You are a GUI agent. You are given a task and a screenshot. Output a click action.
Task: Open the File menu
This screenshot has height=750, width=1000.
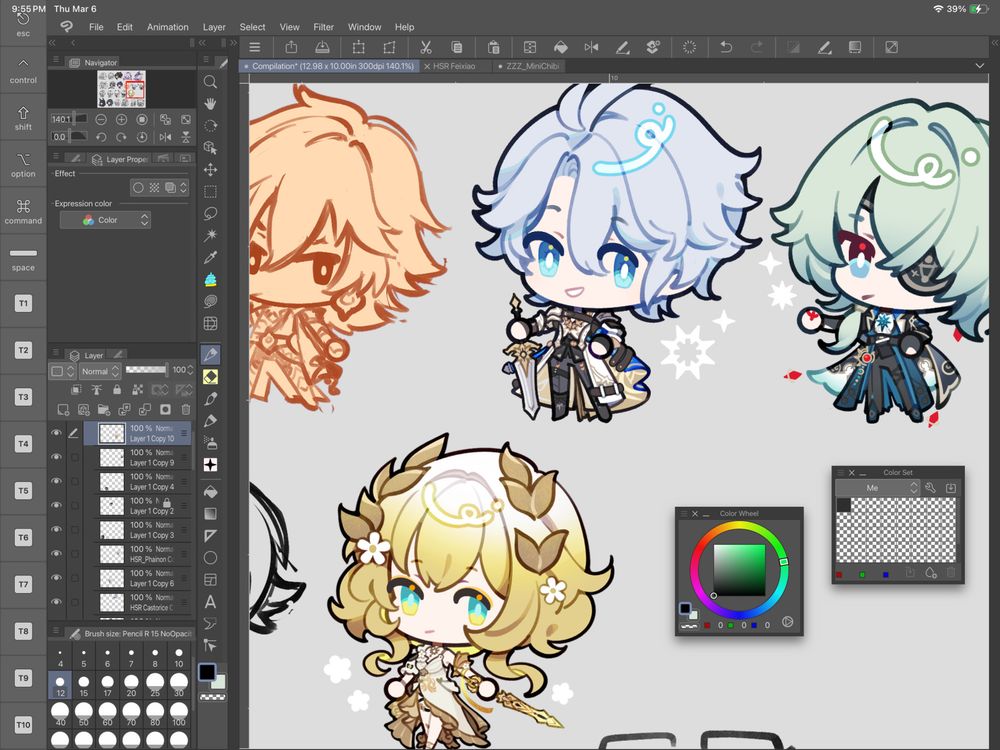point(96,27)
